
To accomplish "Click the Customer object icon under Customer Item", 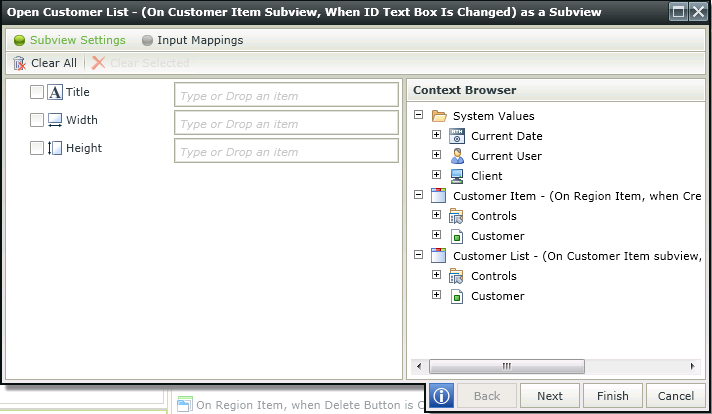I will tap(457, 236).
